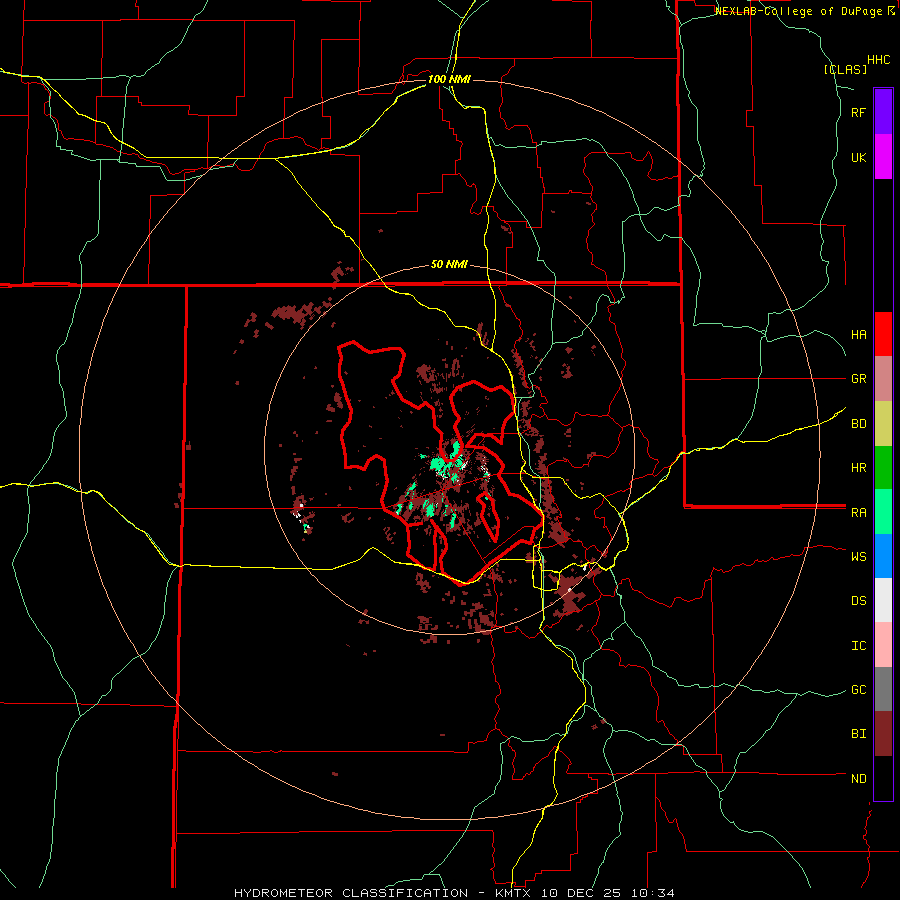Click the RA legend label
The height and width of the screenshot is (900, 900).
[x=858, y=513]
